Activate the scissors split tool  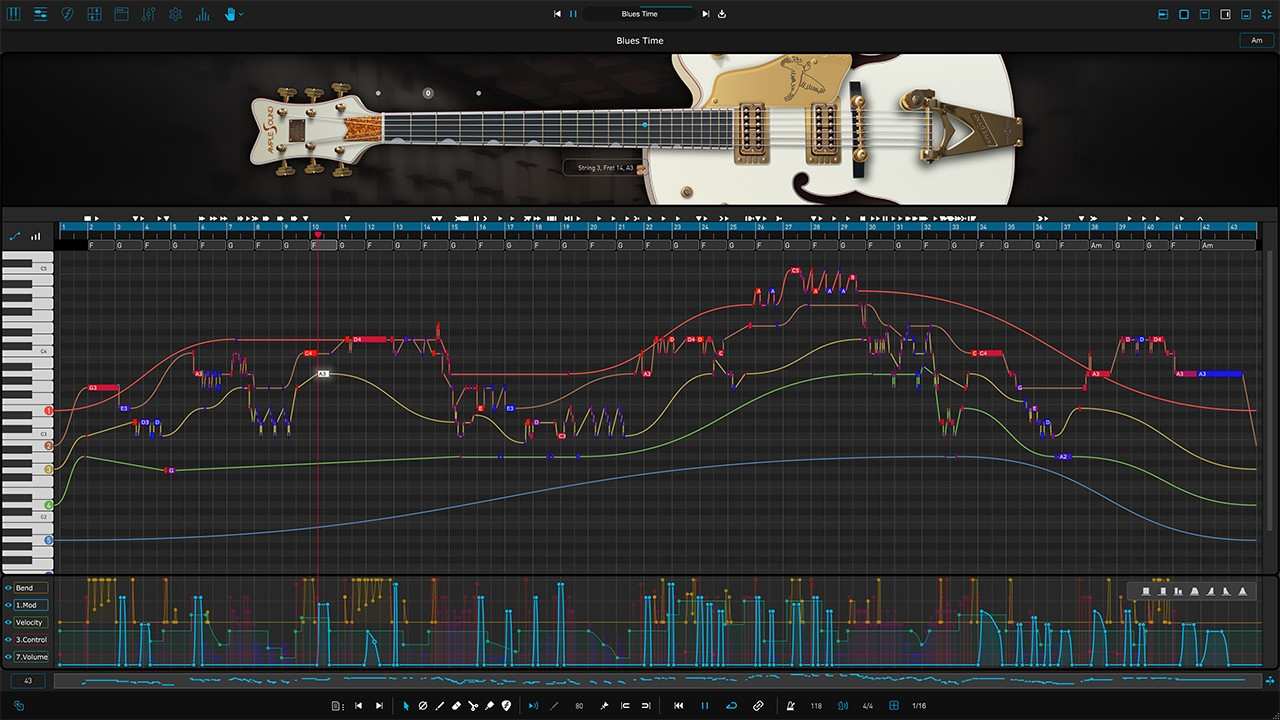pos(472,706)
